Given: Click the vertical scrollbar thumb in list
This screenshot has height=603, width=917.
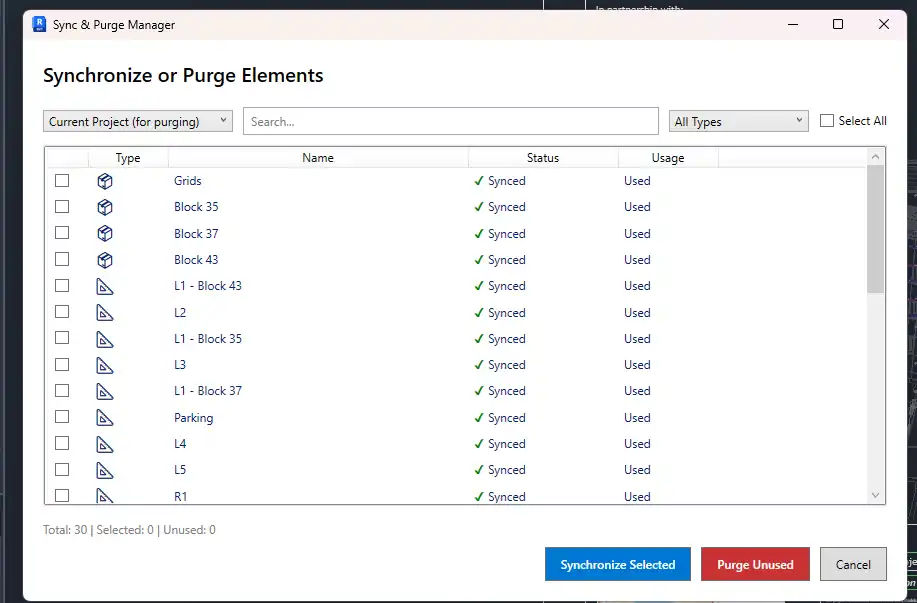Looking at the screenshot, I should pyautogui.click(x=876, y=228).
